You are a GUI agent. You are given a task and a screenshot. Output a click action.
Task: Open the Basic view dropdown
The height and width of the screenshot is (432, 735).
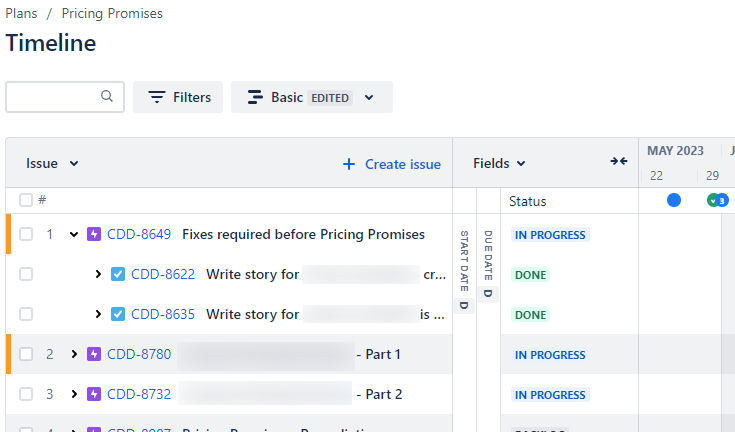tap(312, 97)
